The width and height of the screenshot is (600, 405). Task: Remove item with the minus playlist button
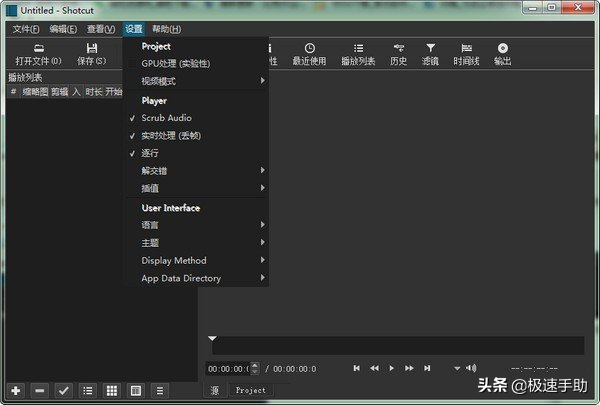click(40, 390)
